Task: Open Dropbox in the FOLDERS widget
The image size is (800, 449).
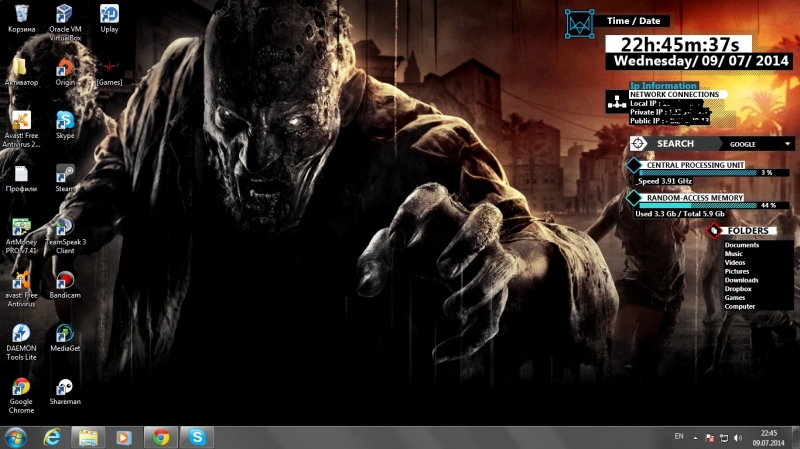Action: click(x=738, y=289)
